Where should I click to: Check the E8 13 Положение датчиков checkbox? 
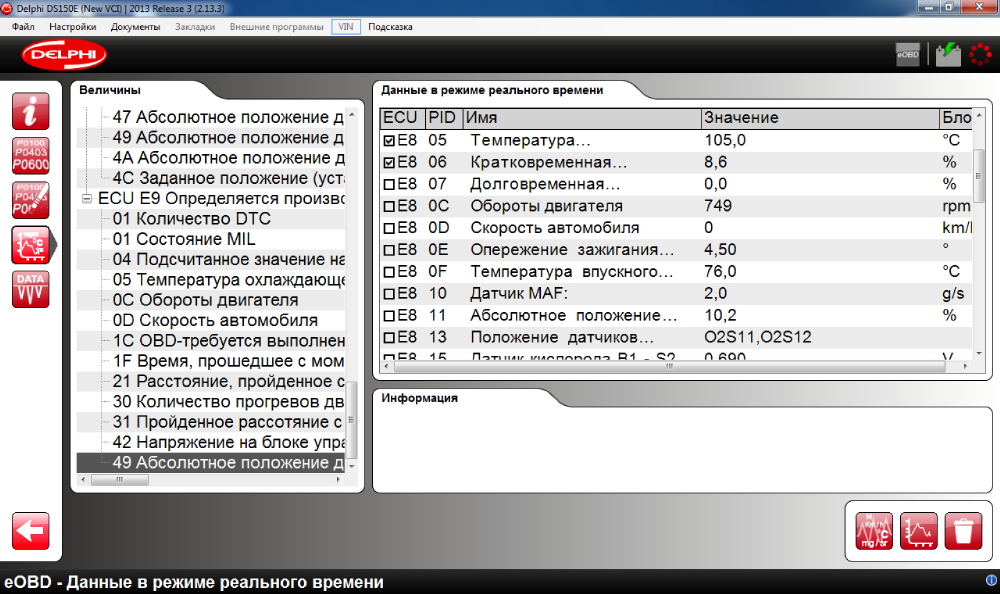[x=389, y=338]
